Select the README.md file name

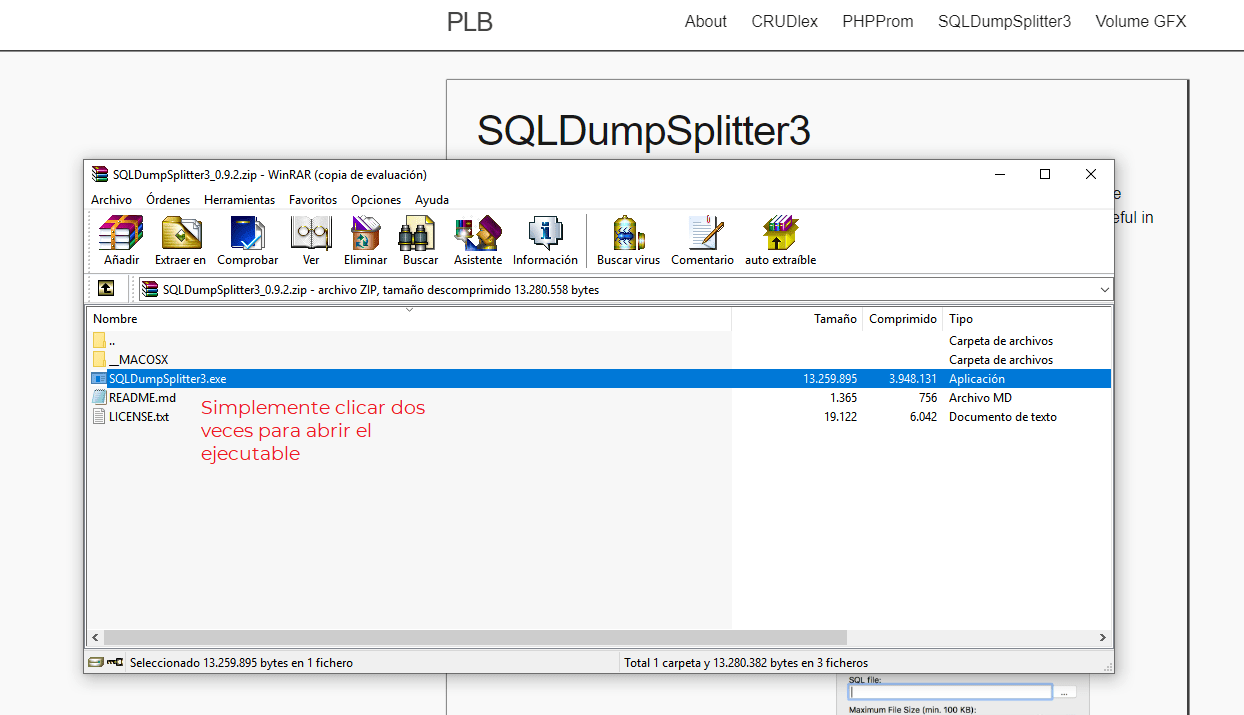click(x=142, y=398)
